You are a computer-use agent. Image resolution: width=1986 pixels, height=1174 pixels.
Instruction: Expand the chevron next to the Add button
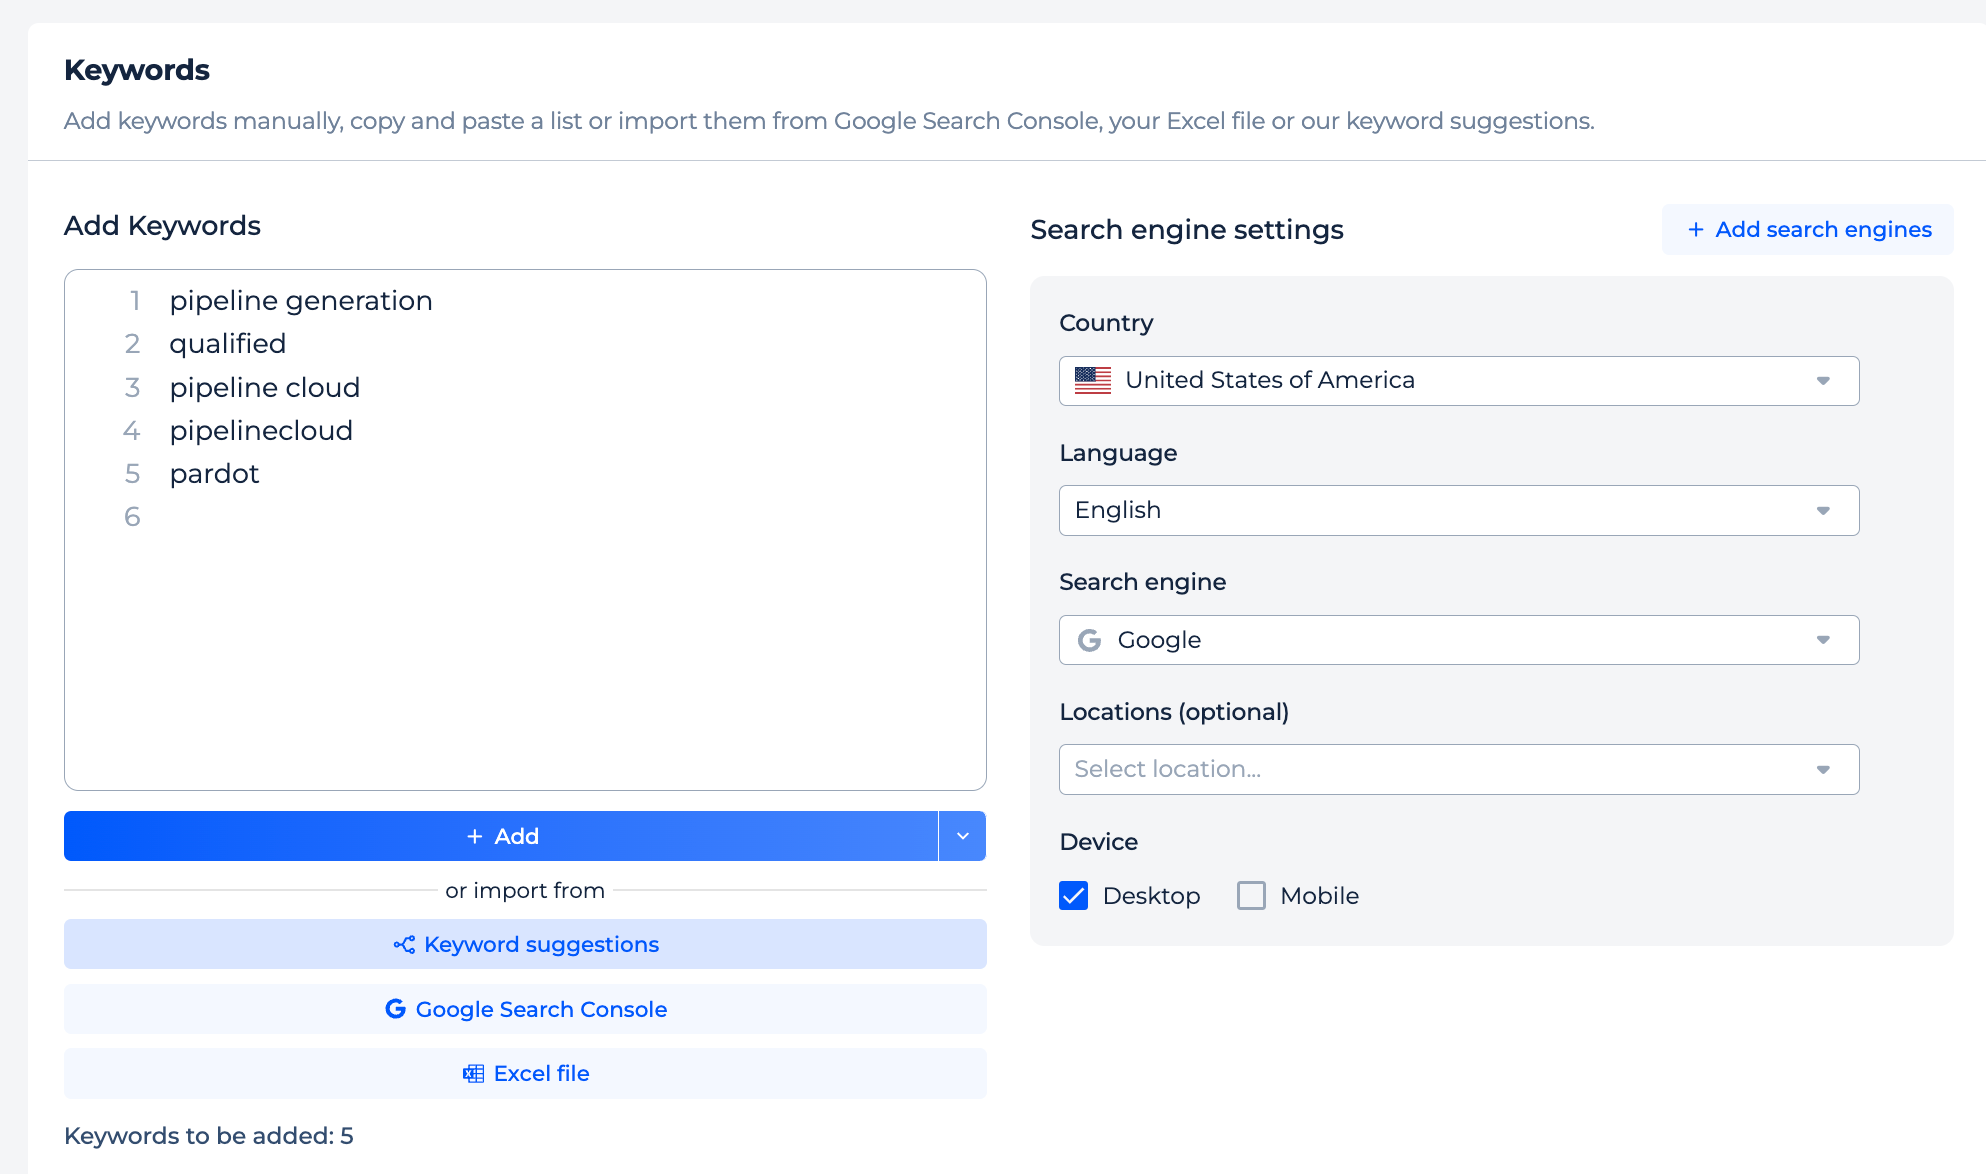coord(962,836)
